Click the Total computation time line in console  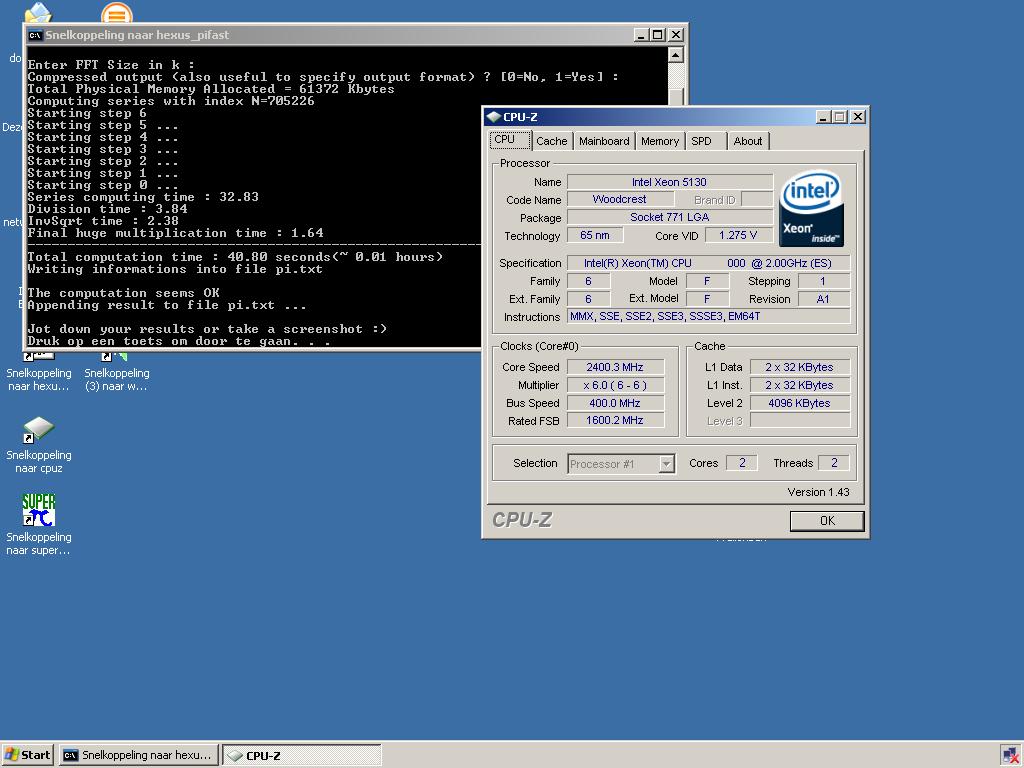click(x=235, y=257)
